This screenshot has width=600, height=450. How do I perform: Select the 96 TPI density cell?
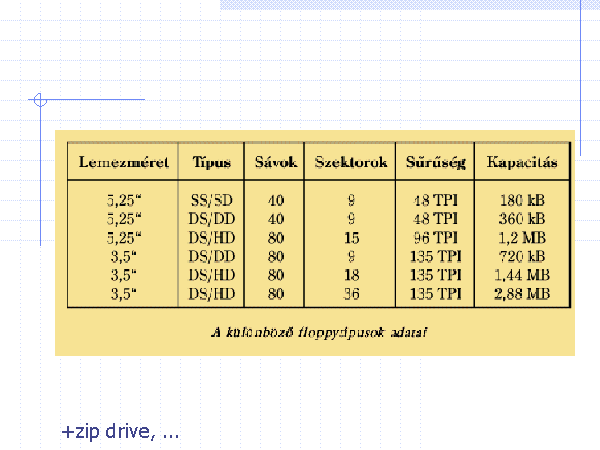click(434, 237)
